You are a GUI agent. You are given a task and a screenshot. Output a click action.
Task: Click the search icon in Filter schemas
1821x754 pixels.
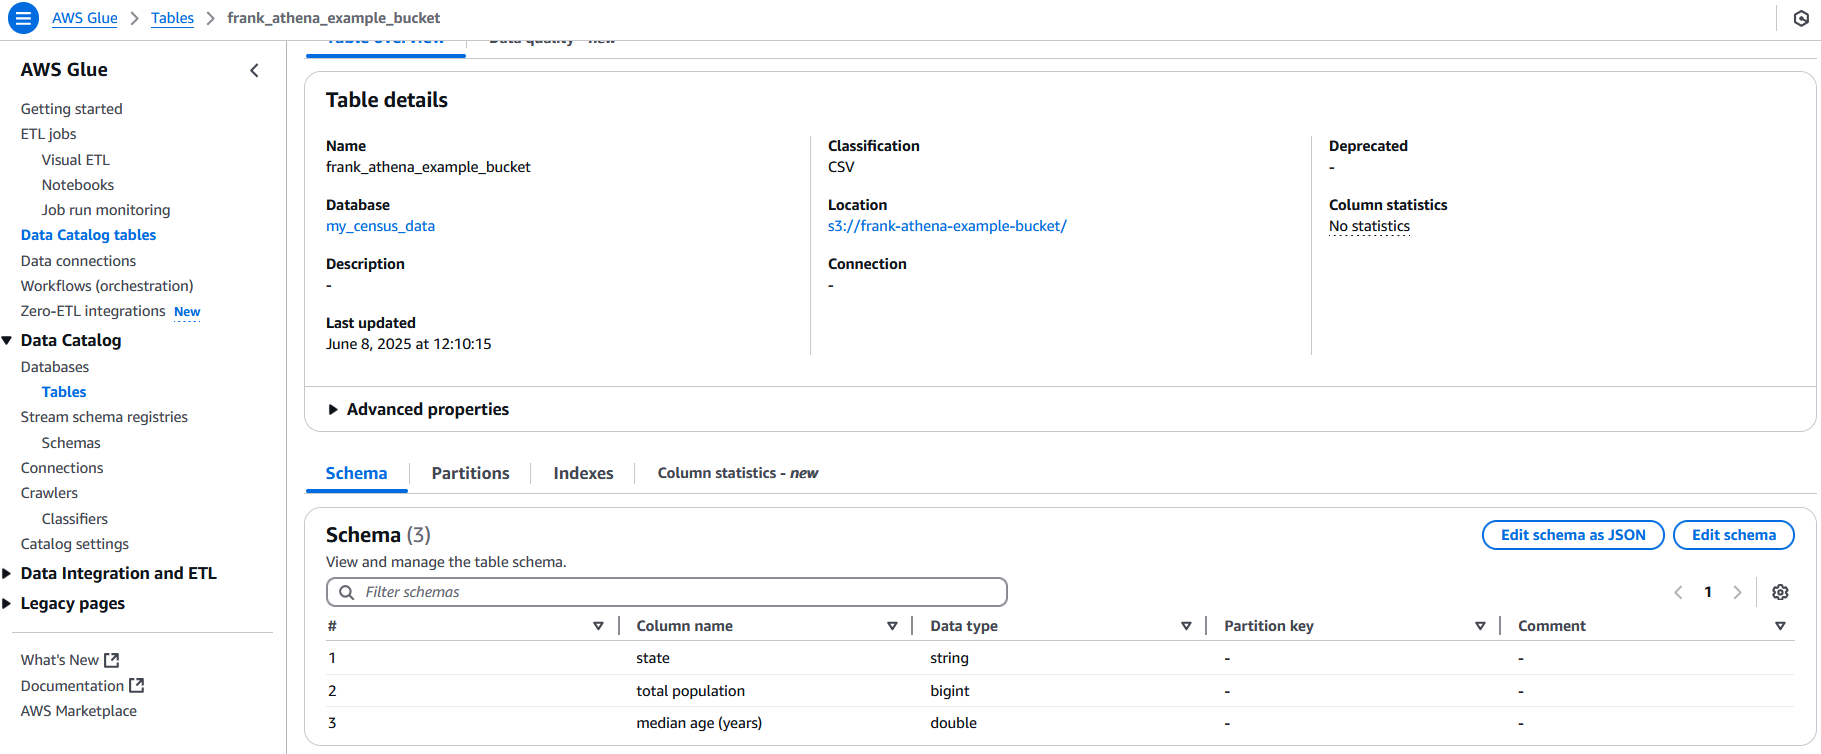(346, 592)
